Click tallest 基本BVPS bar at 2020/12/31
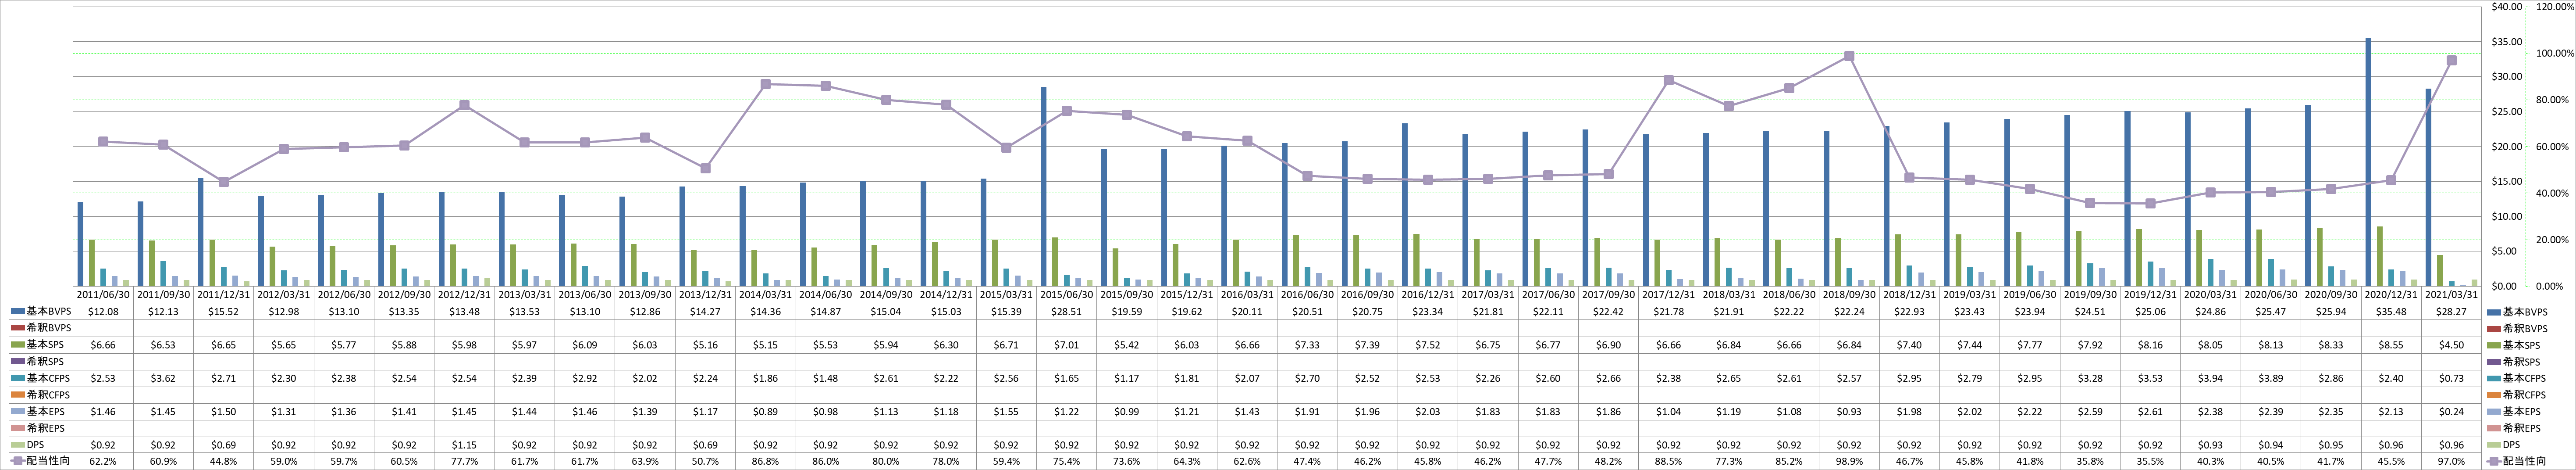Screen dimensions: 2576x470 pyautogui.click(x=2369, y=162)
